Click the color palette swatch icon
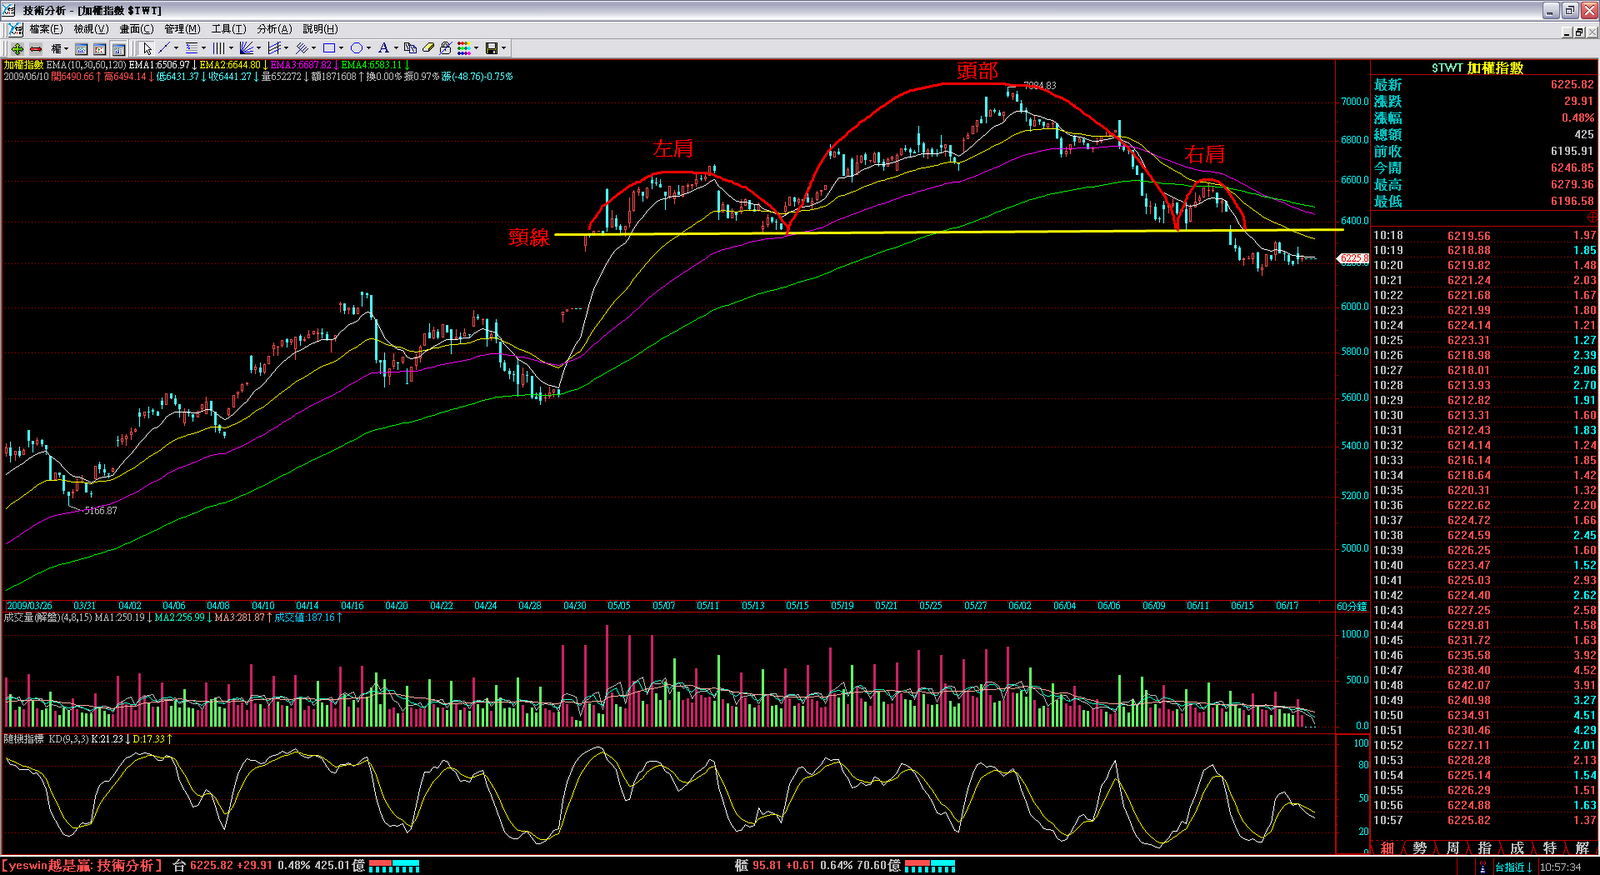The height and width of the screenshot is (875, 1600). 463,48
